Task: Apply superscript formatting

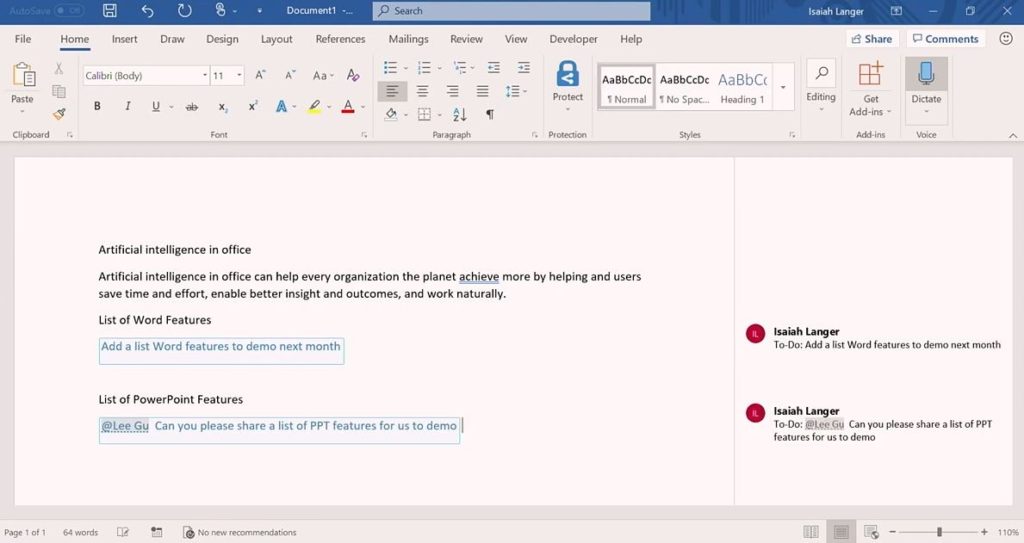Action: [x=253, y=107]
